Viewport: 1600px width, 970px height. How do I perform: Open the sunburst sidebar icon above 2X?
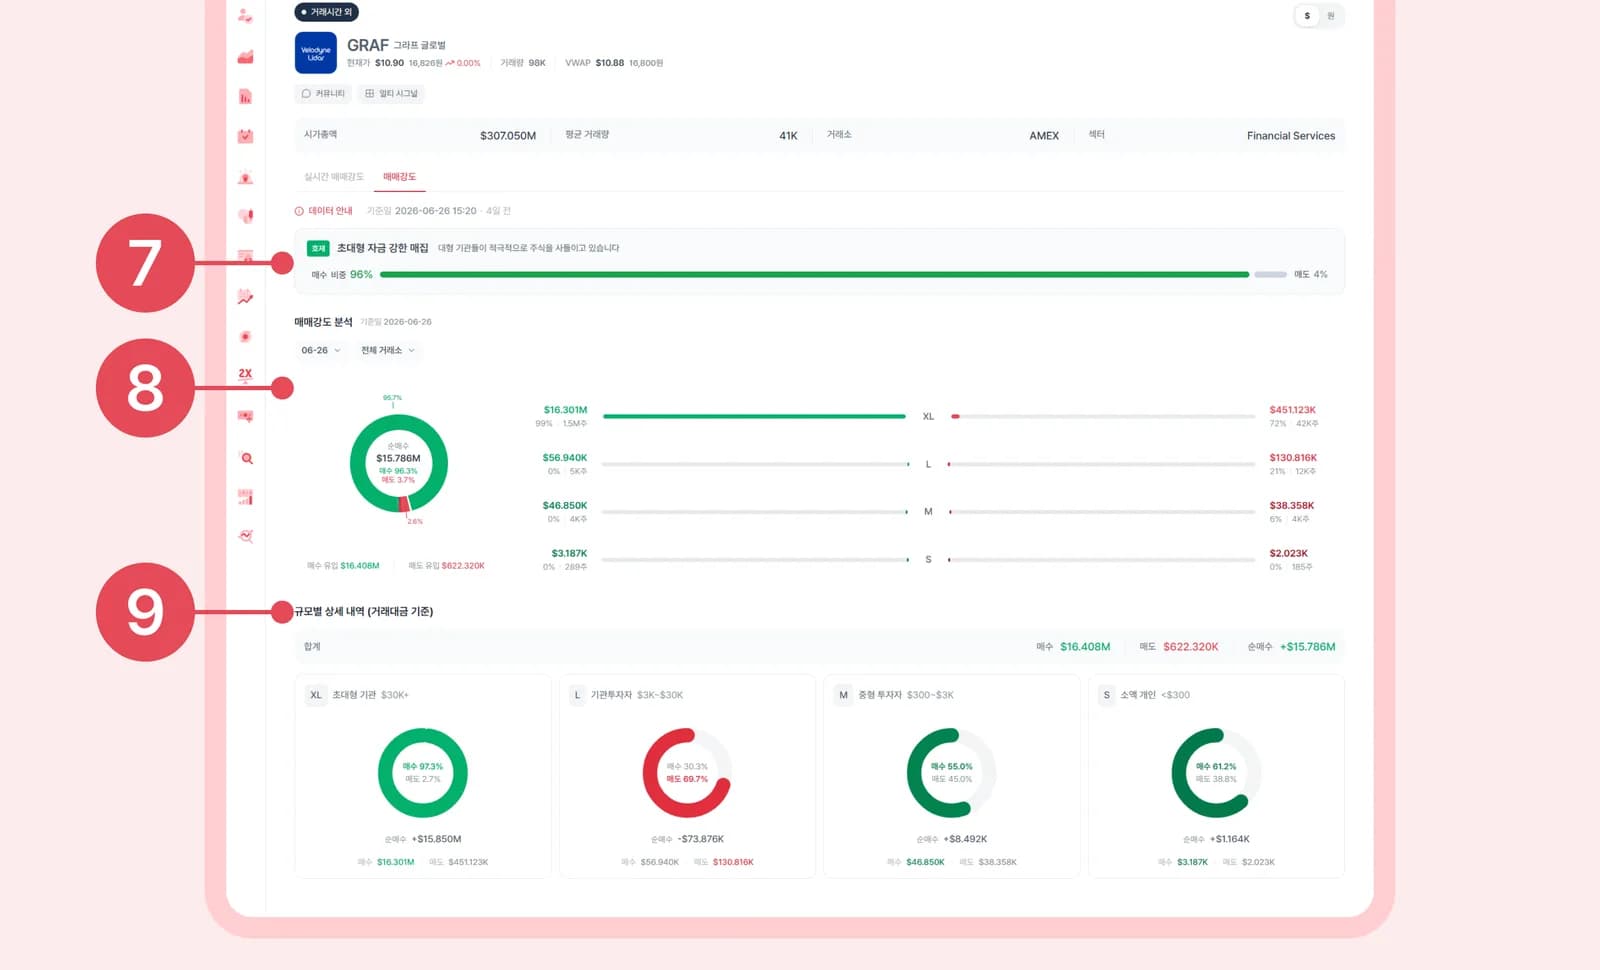tap(245, 337)
